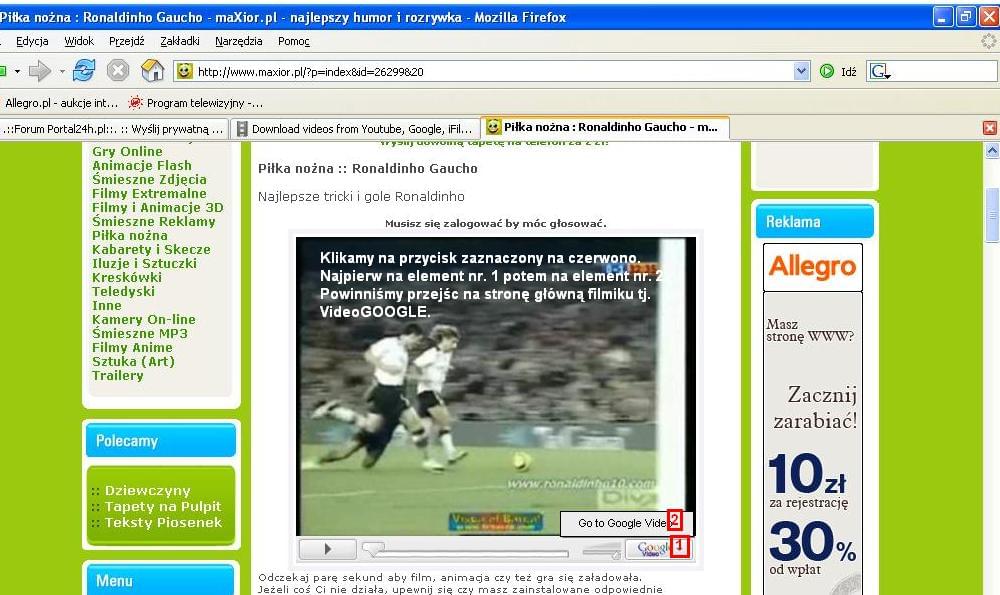
Task: Open Śmieszne MP3 link
Action: 140,334
